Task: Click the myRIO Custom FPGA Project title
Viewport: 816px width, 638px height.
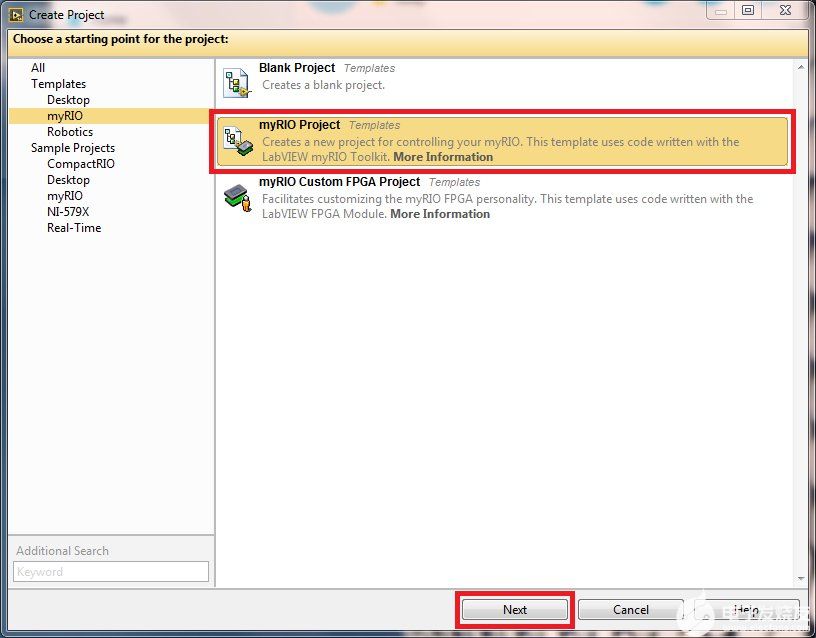Action: pyautogui.click(x=339, y=182)
